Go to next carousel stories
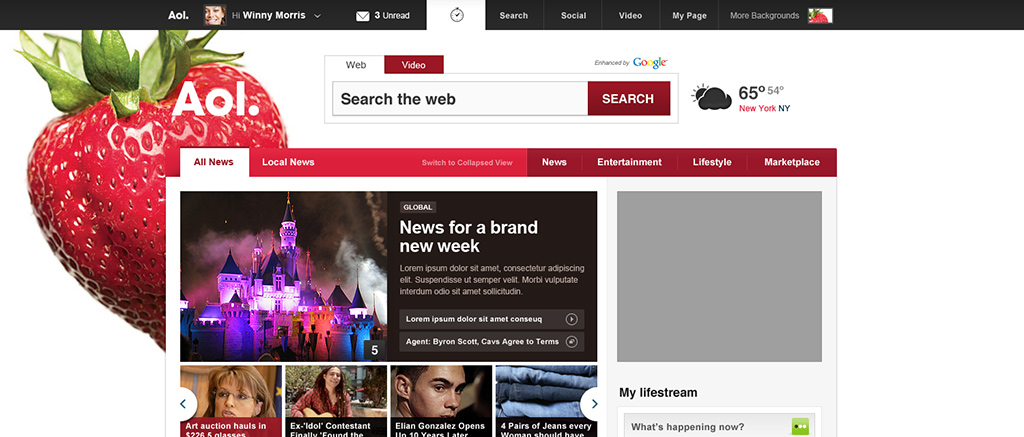The image size is (1024, 437). [593, 404]
